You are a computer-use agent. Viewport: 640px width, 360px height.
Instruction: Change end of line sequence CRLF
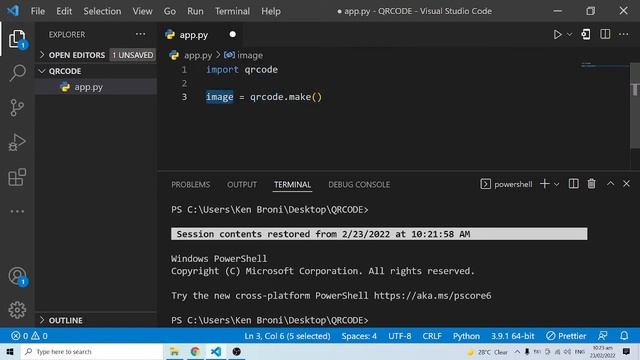pyautogui.click(x=432, y=336)
